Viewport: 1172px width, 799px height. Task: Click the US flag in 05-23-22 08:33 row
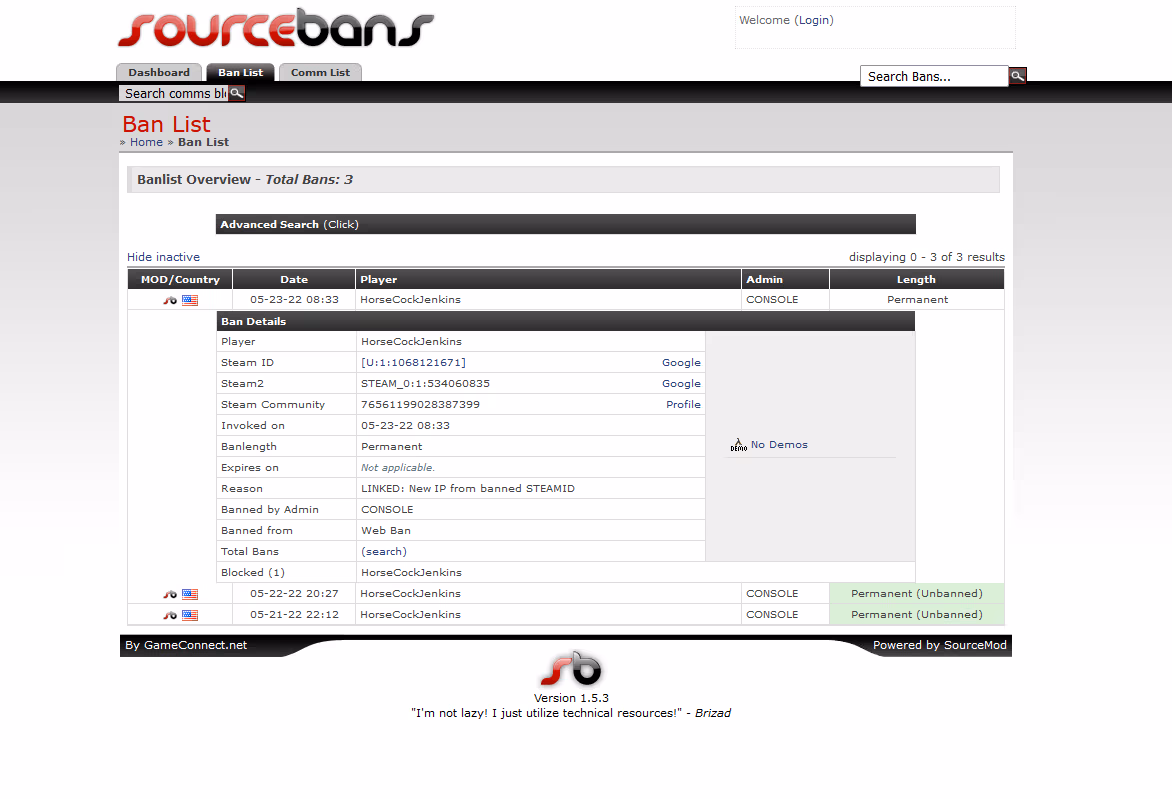pos(190,300)
